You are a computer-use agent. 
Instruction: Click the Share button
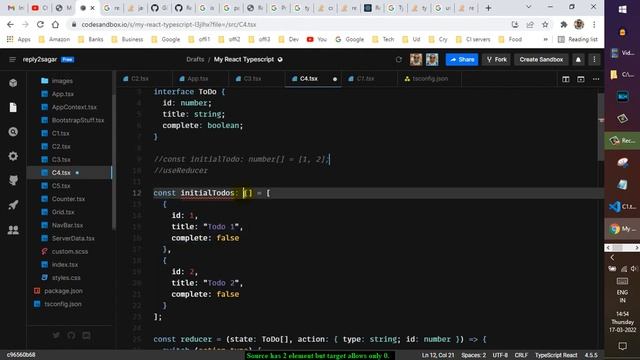(462, 60)
